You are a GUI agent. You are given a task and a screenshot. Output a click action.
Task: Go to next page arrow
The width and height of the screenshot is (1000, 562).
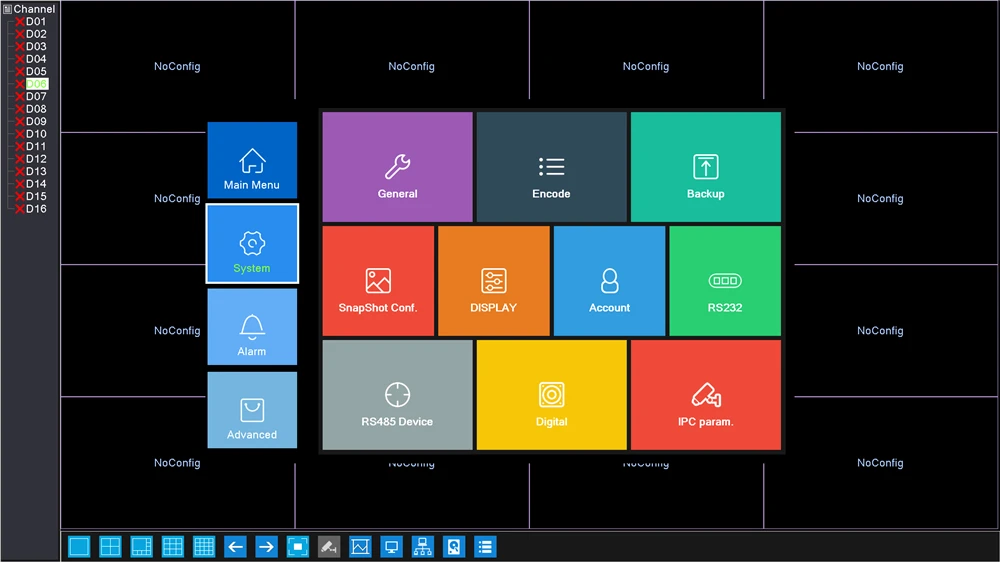pos(267,547)
